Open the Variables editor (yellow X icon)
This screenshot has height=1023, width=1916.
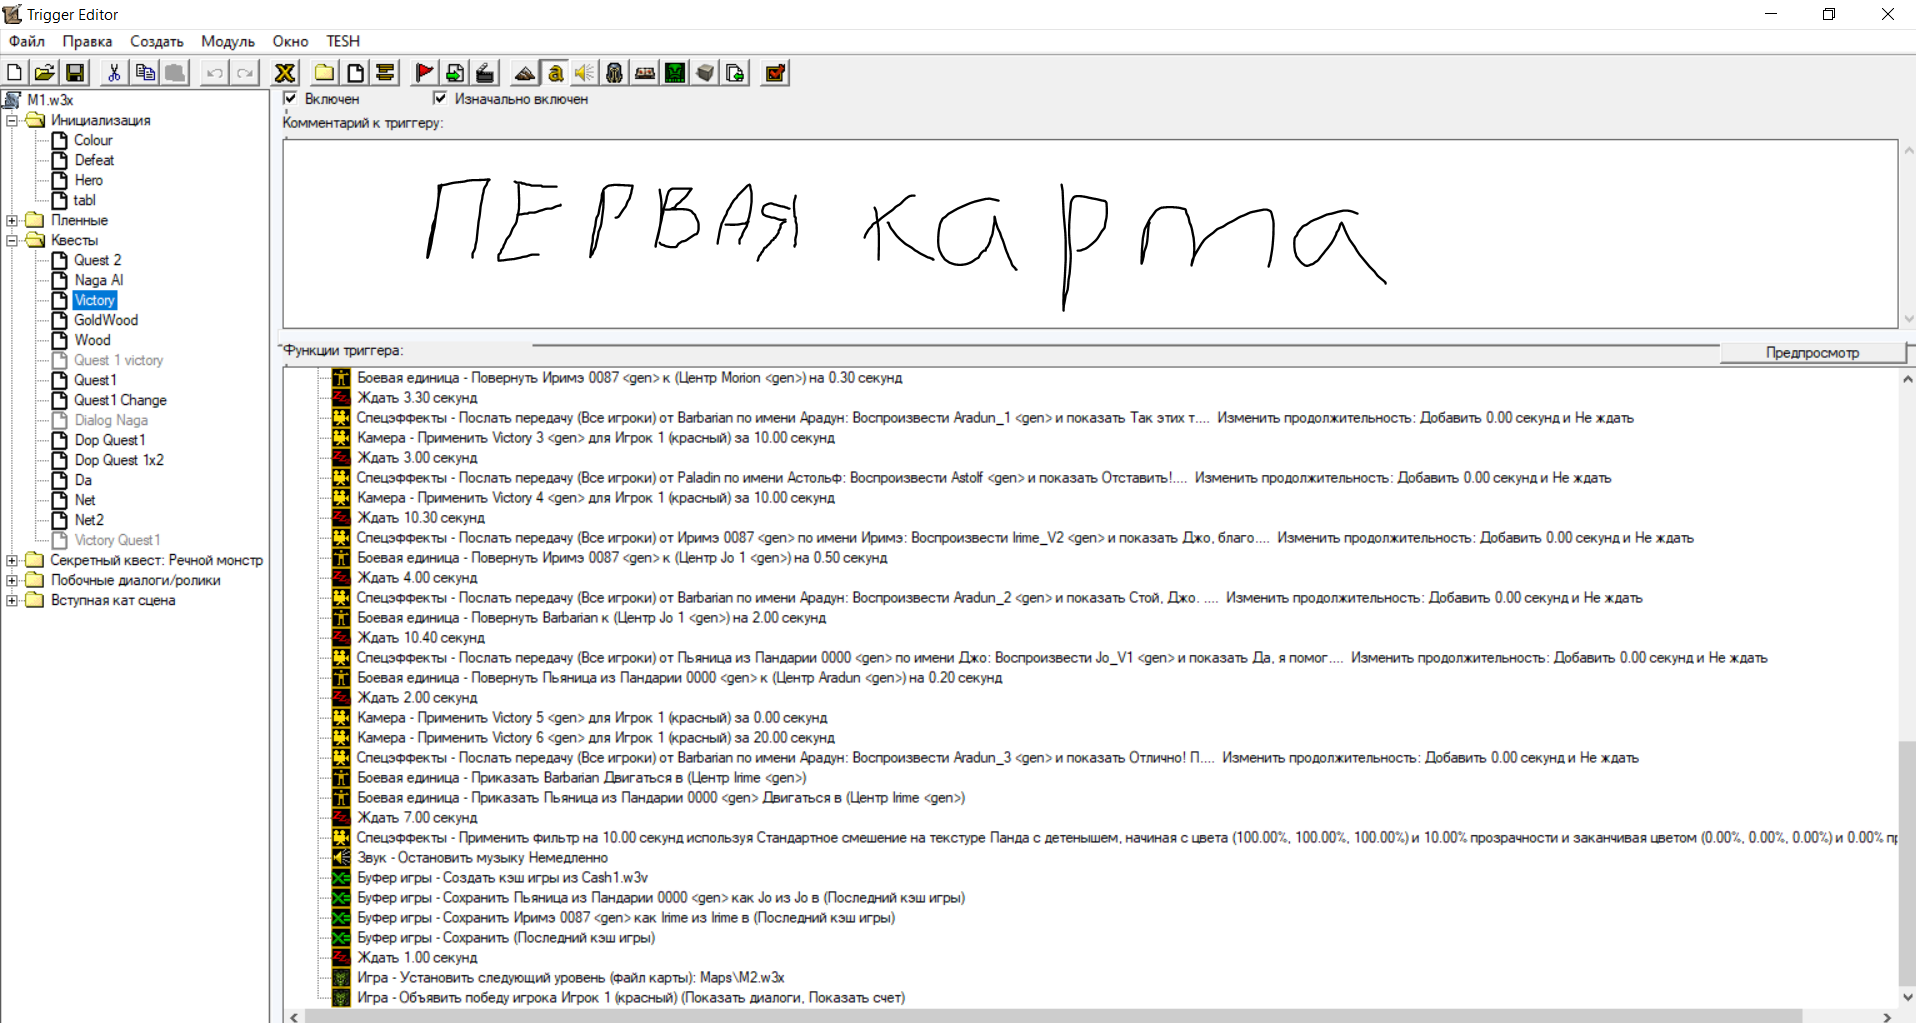[285, 73]
